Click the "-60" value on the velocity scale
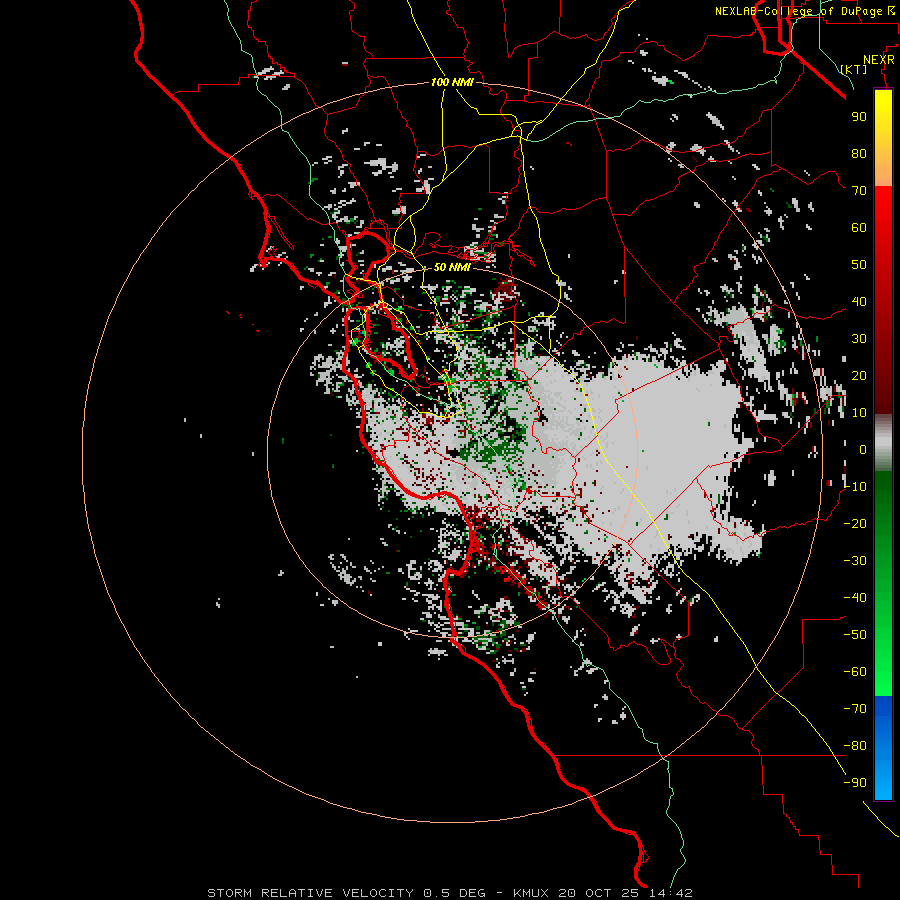This screenshot has height=900, width=900. (x=855, y=672)
